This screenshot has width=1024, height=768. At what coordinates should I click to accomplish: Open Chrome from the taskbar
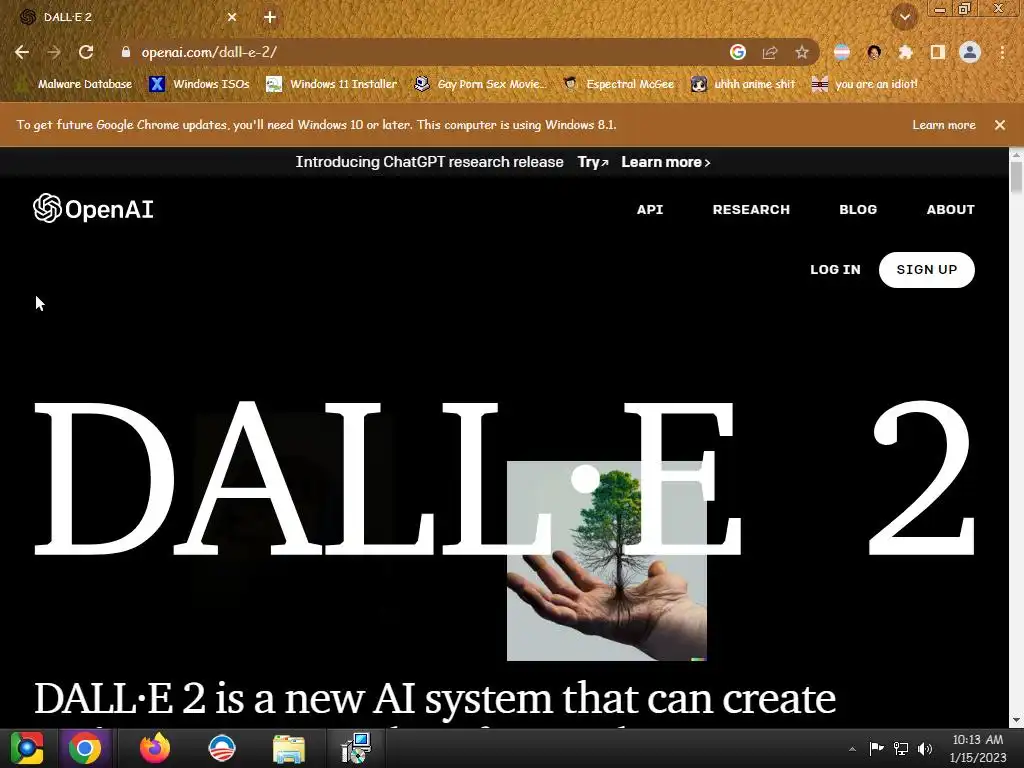click(x=85, y=748)
